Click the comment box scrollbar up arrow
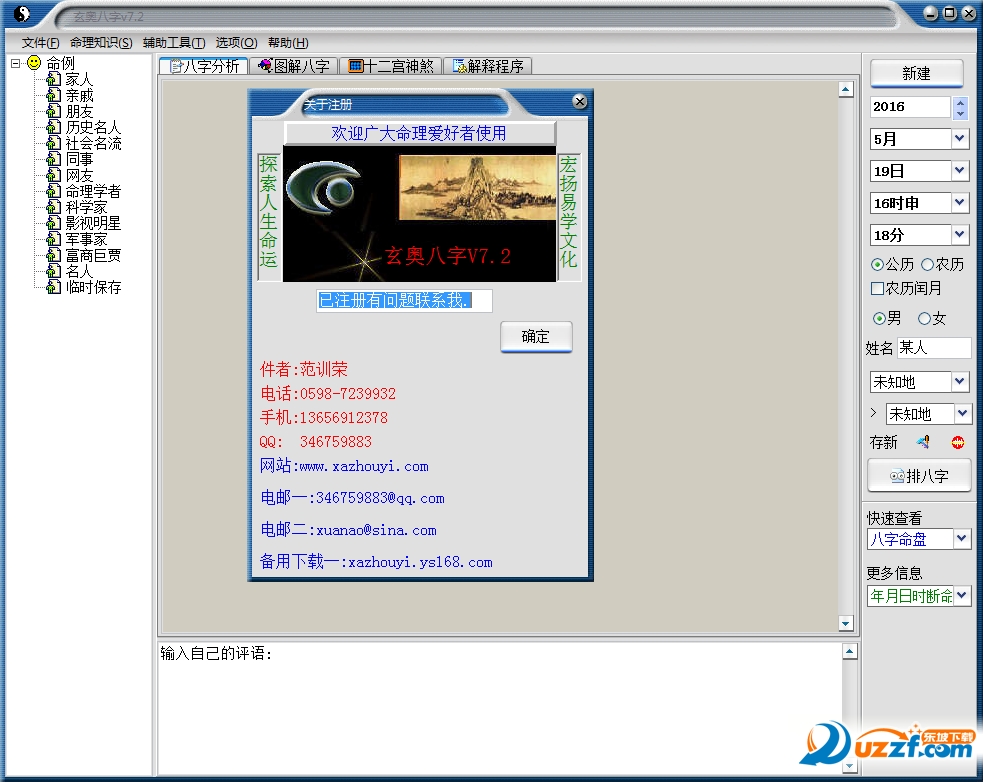 (849, 651)
